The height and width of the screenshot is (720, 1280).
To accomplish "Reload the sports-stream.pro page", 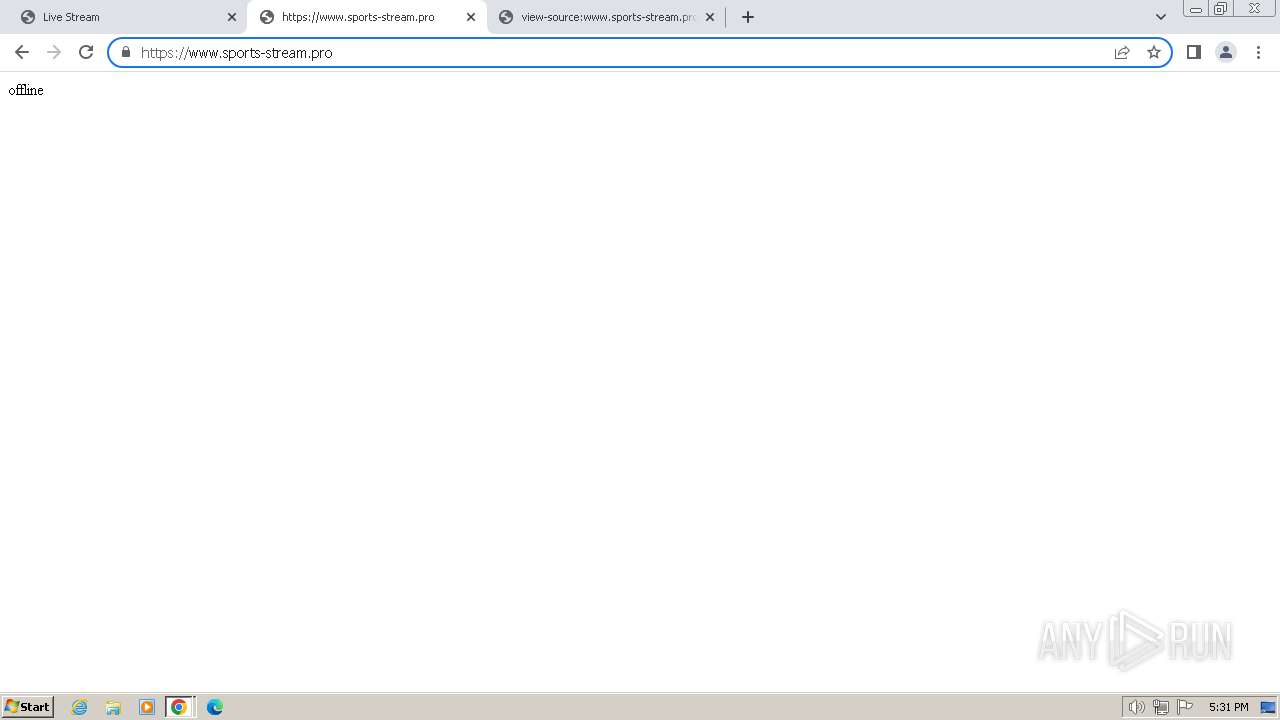I will (86, 52).
